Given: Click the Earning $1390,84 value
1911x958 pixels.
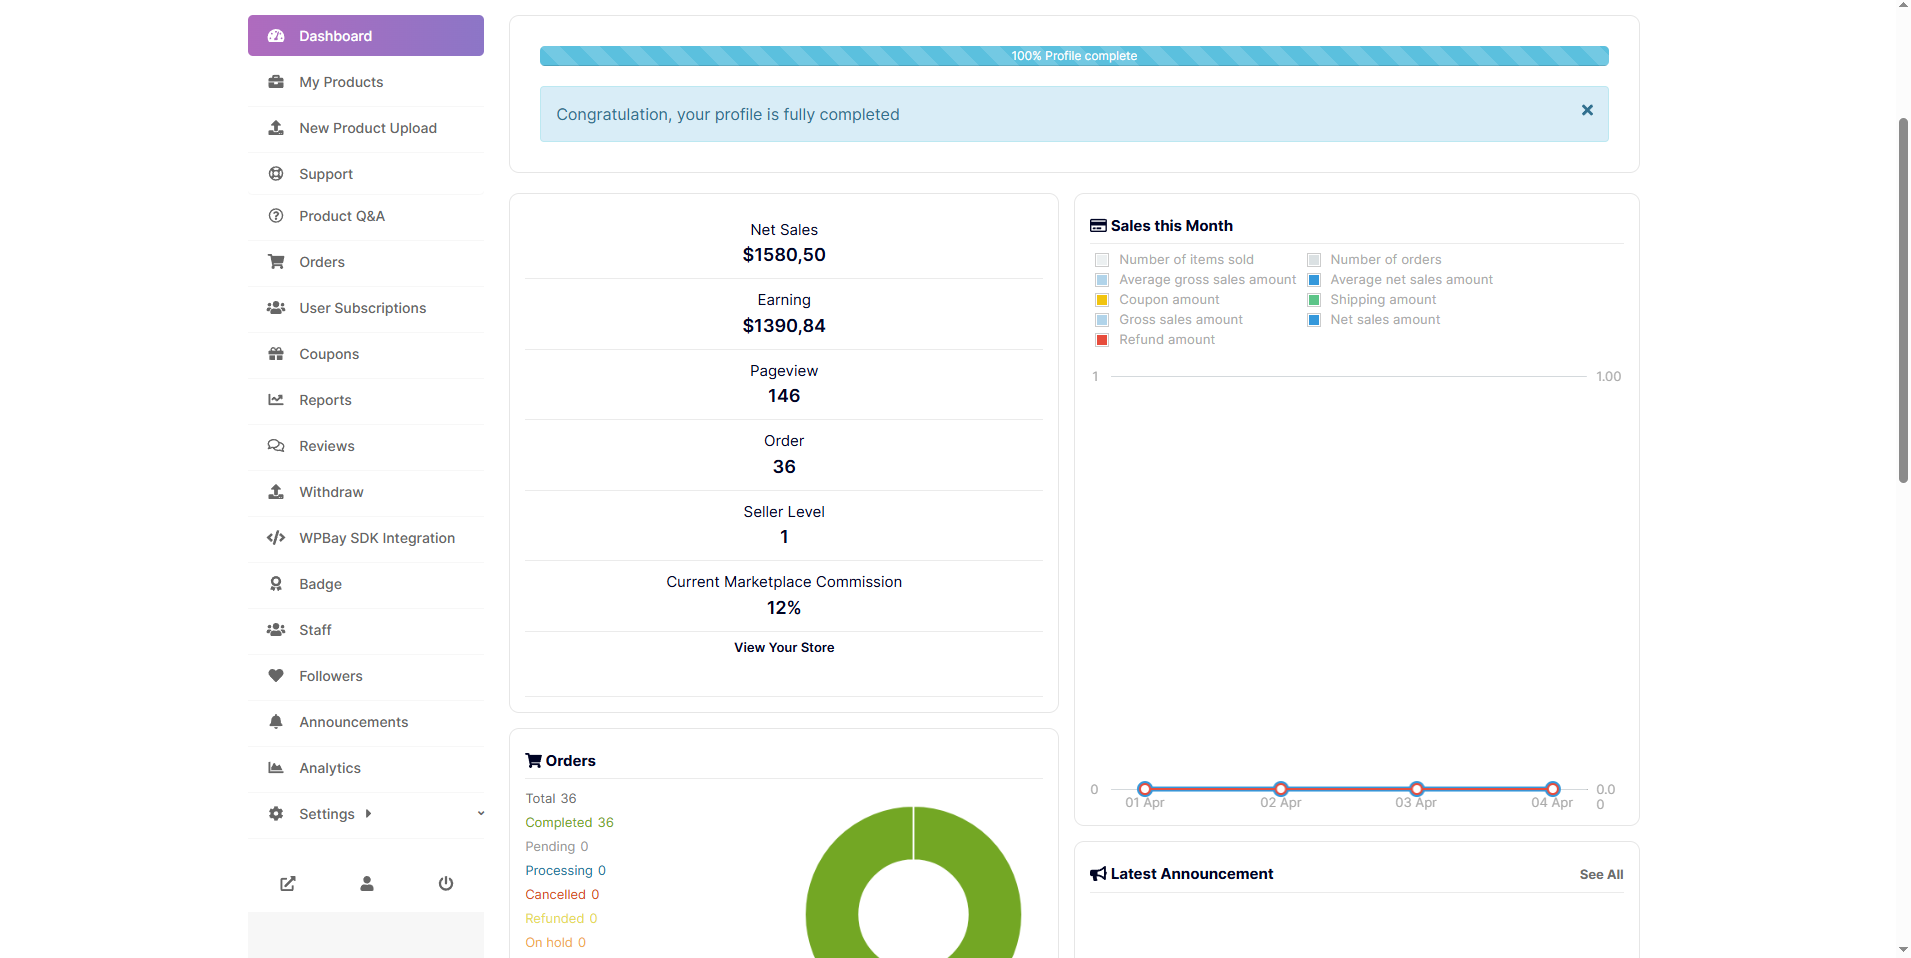Looking at the screenshot, I should 784,326.
